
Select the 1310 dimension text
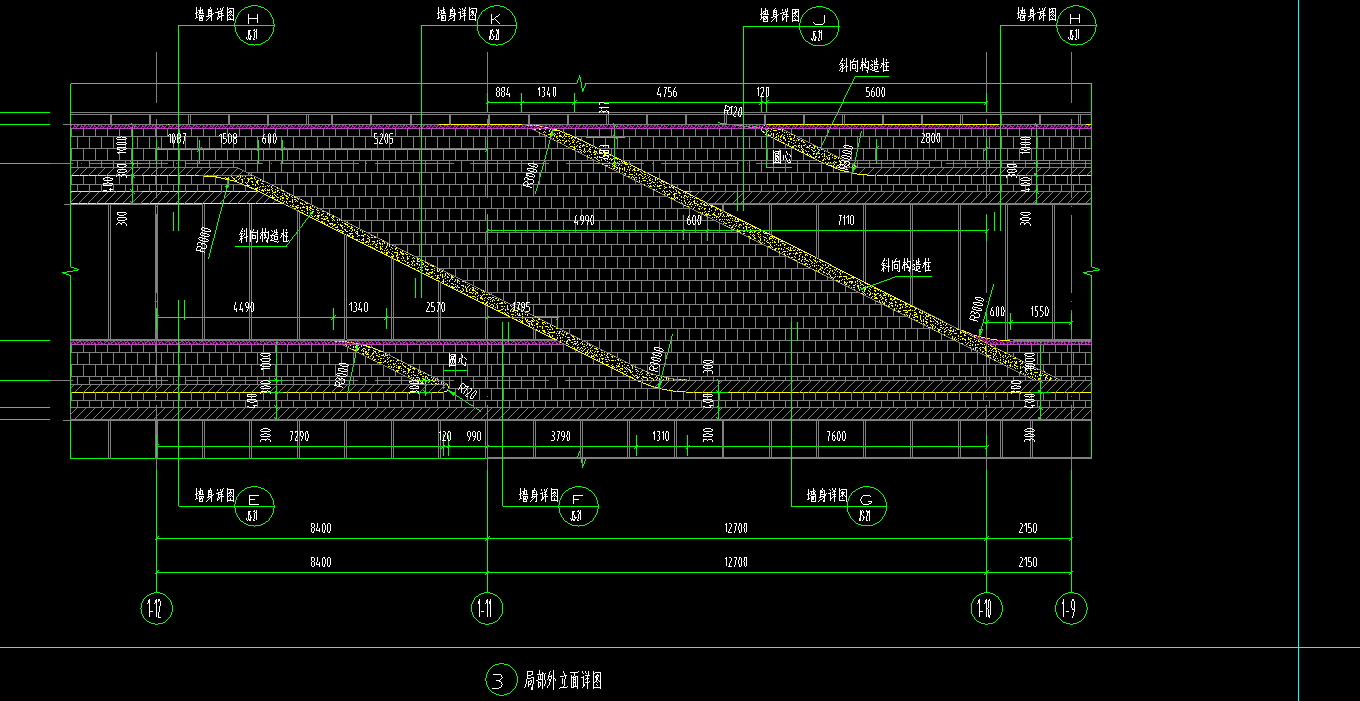tap(661, 436)
